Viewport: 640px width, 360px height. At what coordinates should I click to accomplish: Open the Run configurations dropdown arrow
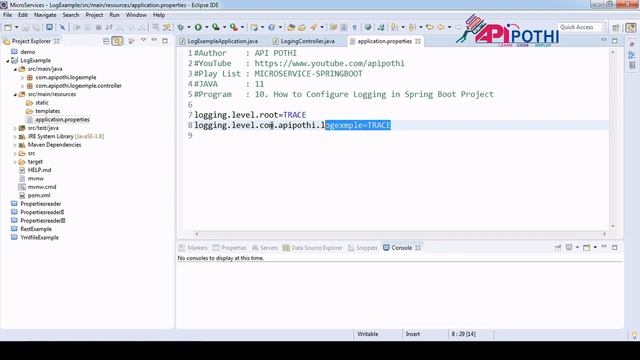[207, 27]
